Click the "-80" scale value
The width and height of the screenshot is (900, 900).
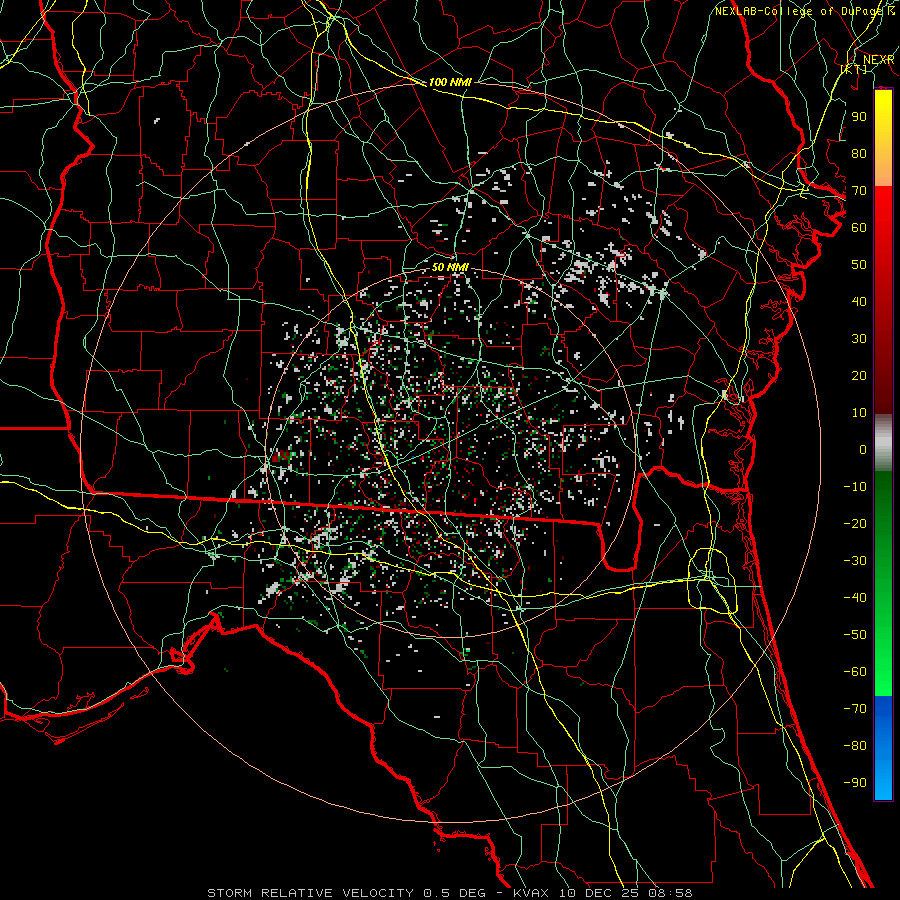[855, 746]
